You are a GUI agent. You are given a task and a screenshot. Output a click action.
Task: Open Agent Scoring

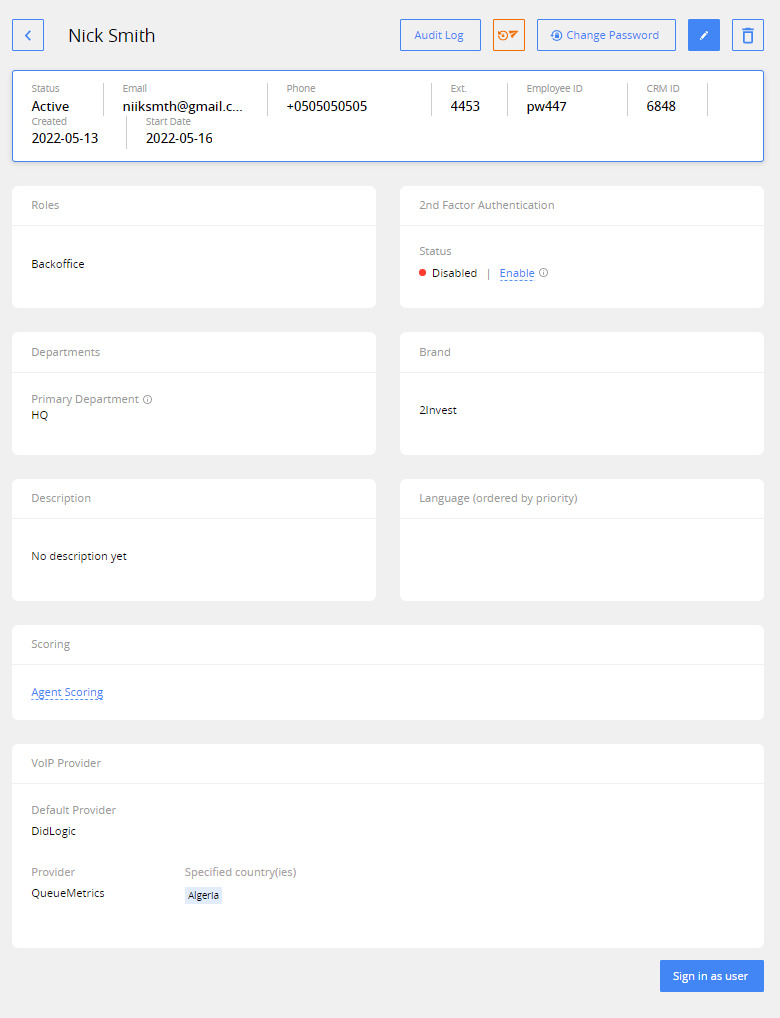(67, 692)
